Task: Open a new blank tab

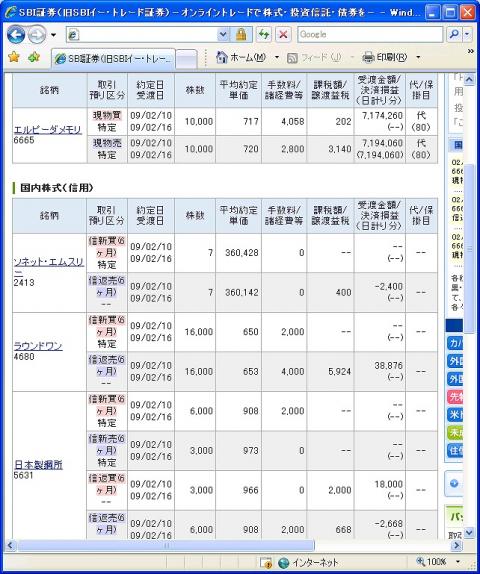Action: coord(186,59)
